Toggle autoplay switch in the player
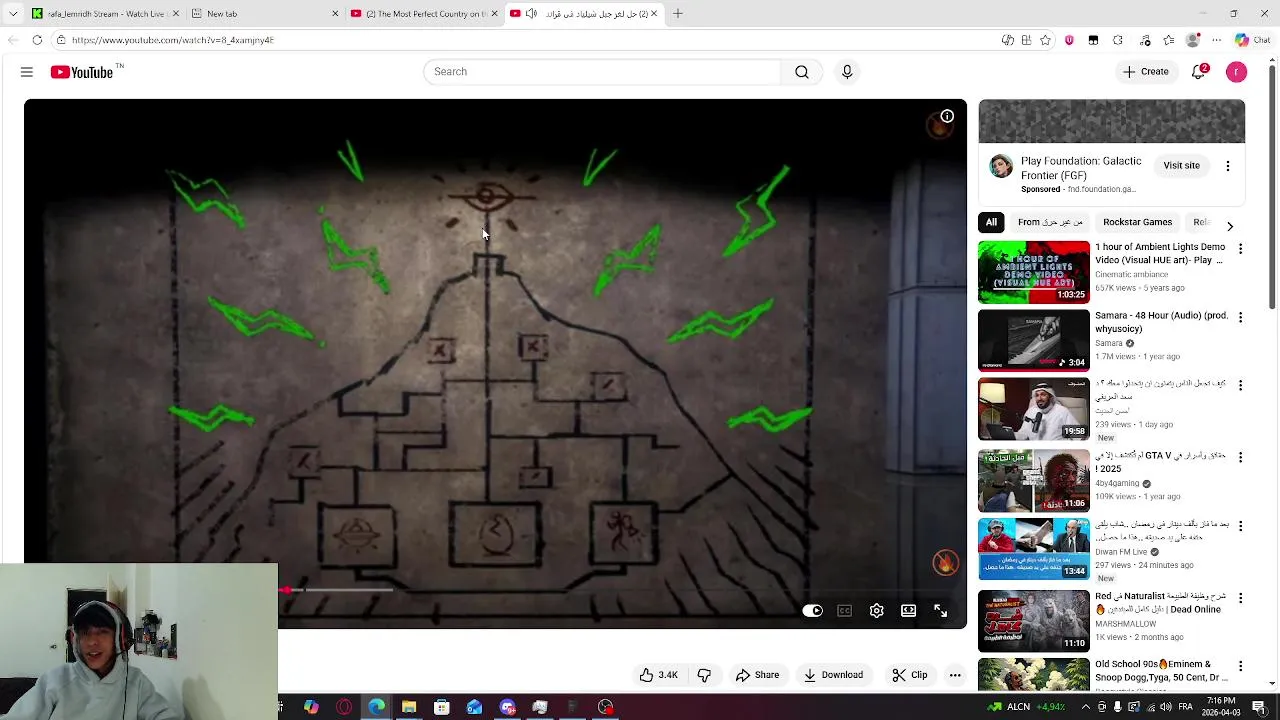Image resolution: width=1280 pixels, height=720 pixels. click(x=812, y=611)
